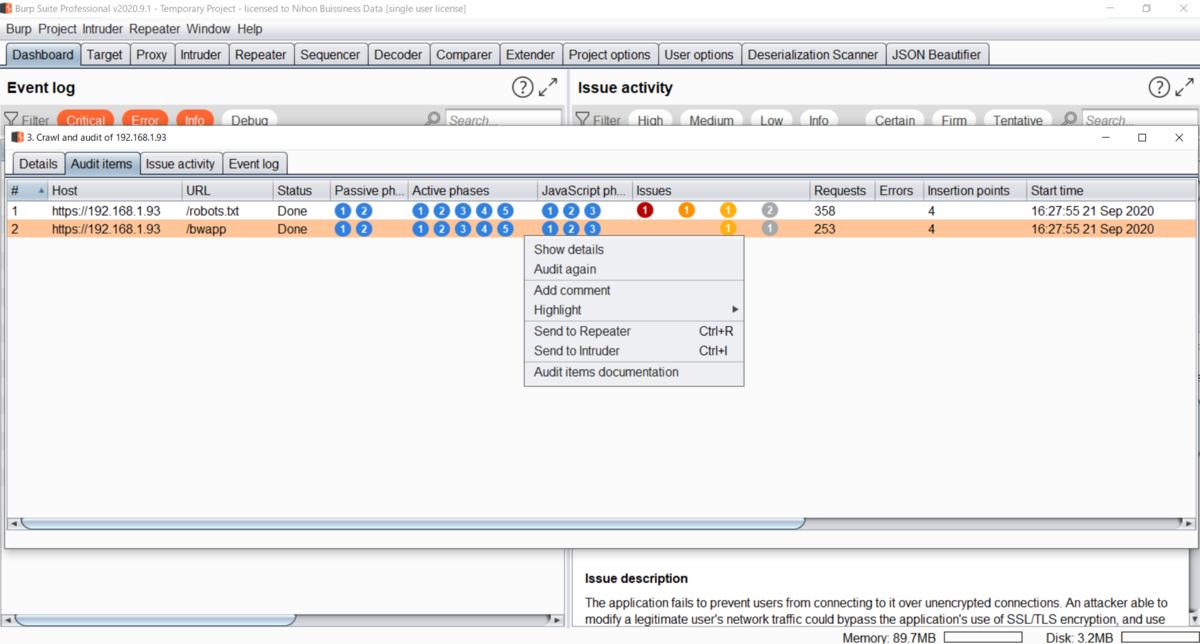Screen dimensions: 1200x644
Task: Switch to the Target tab
Action: point(105,55)
